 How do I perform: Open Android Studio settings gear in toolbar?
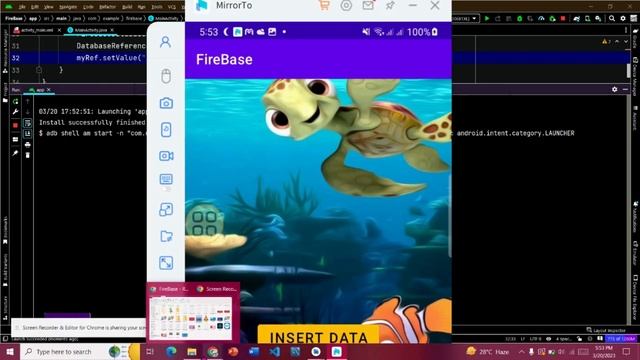coord(623,18)
